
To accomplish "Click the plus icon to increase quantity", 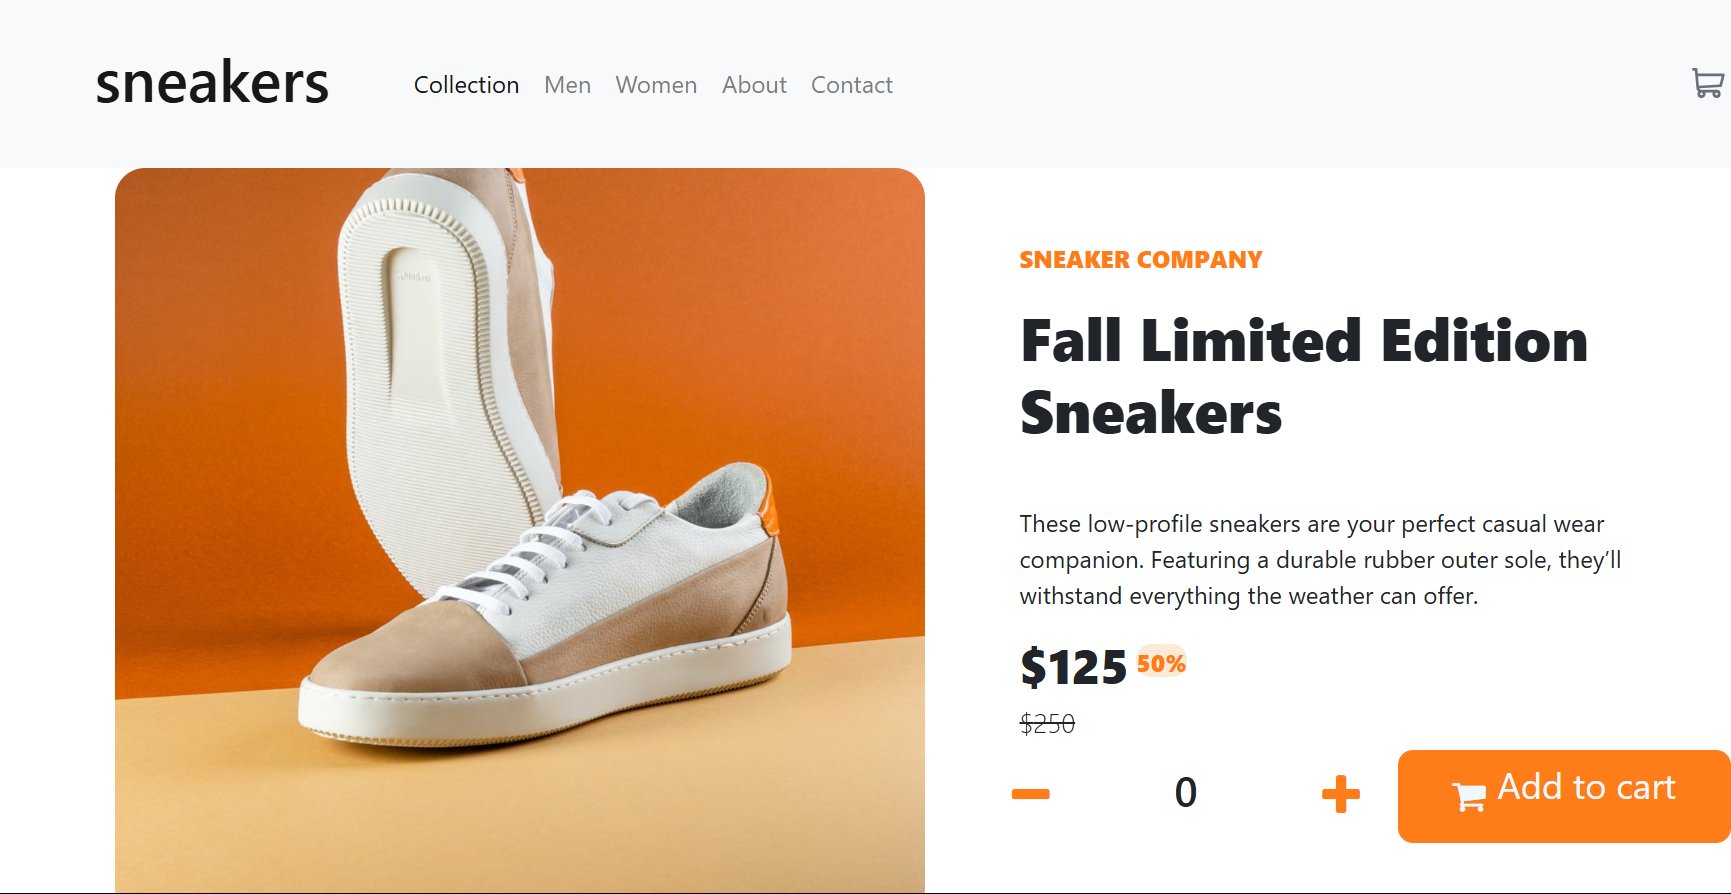I will pyautogui.click(x=1340, y=793).
